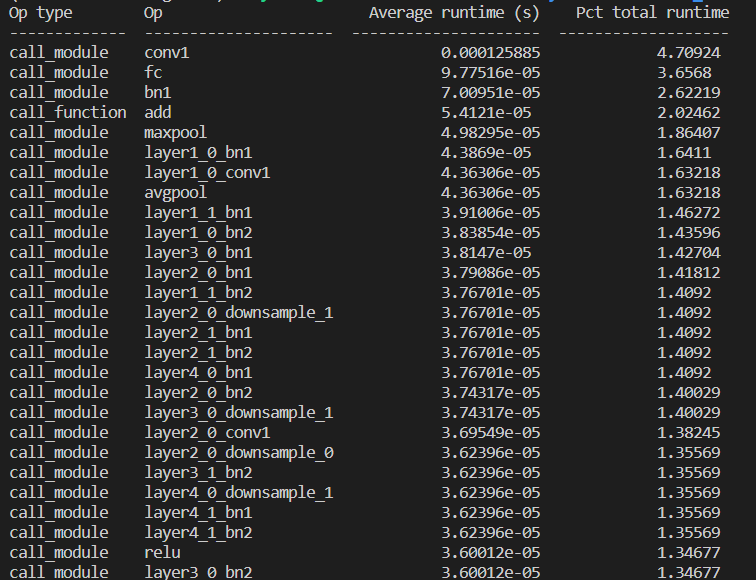
Task: Click the 2.02462 percent value
Action: coord(688,112)
